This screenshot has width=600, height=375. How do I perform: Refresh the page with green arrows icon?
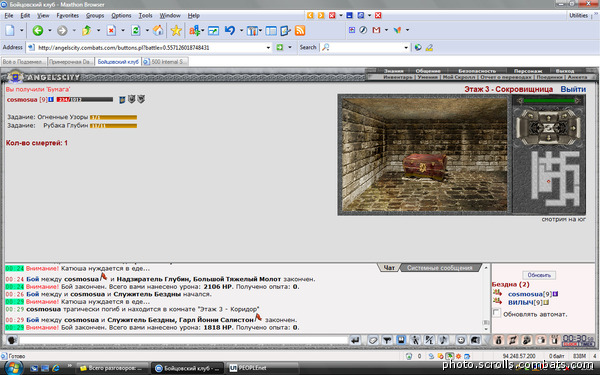[x=135, y=30]
